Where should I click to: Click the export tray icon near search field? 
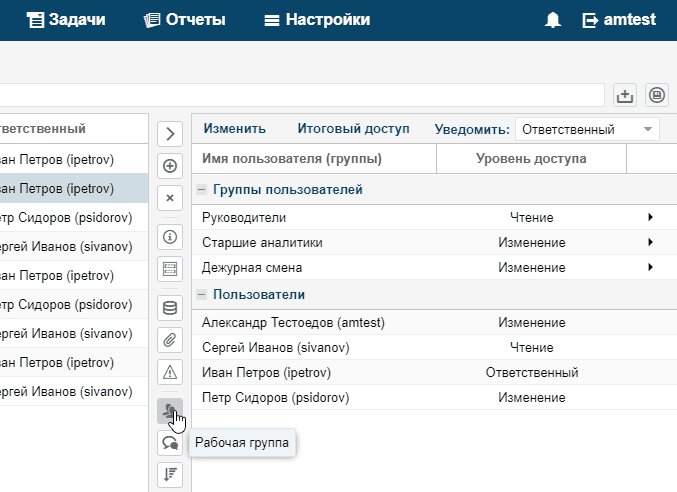(625, 95)
